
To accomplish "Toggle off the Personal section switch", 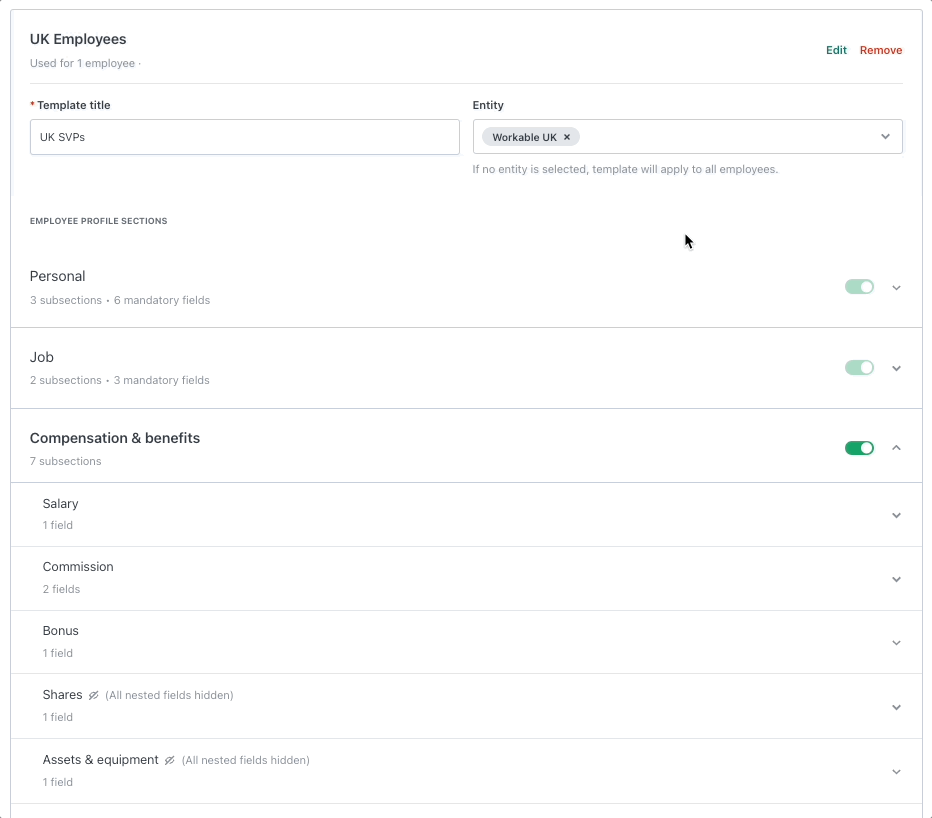I will point(859,287).
